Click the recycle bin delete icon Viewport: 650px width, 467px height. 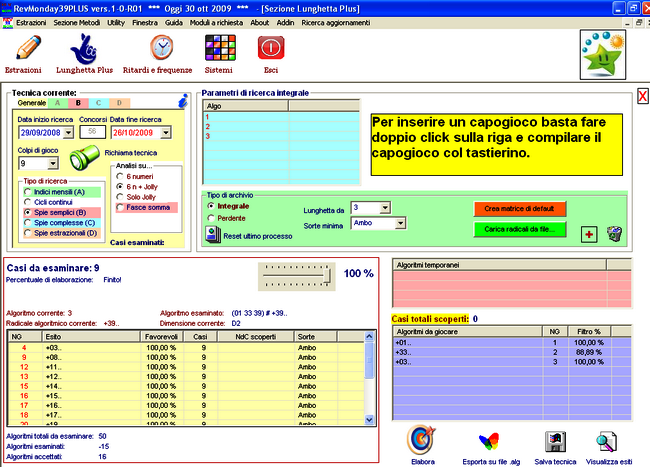614,234
